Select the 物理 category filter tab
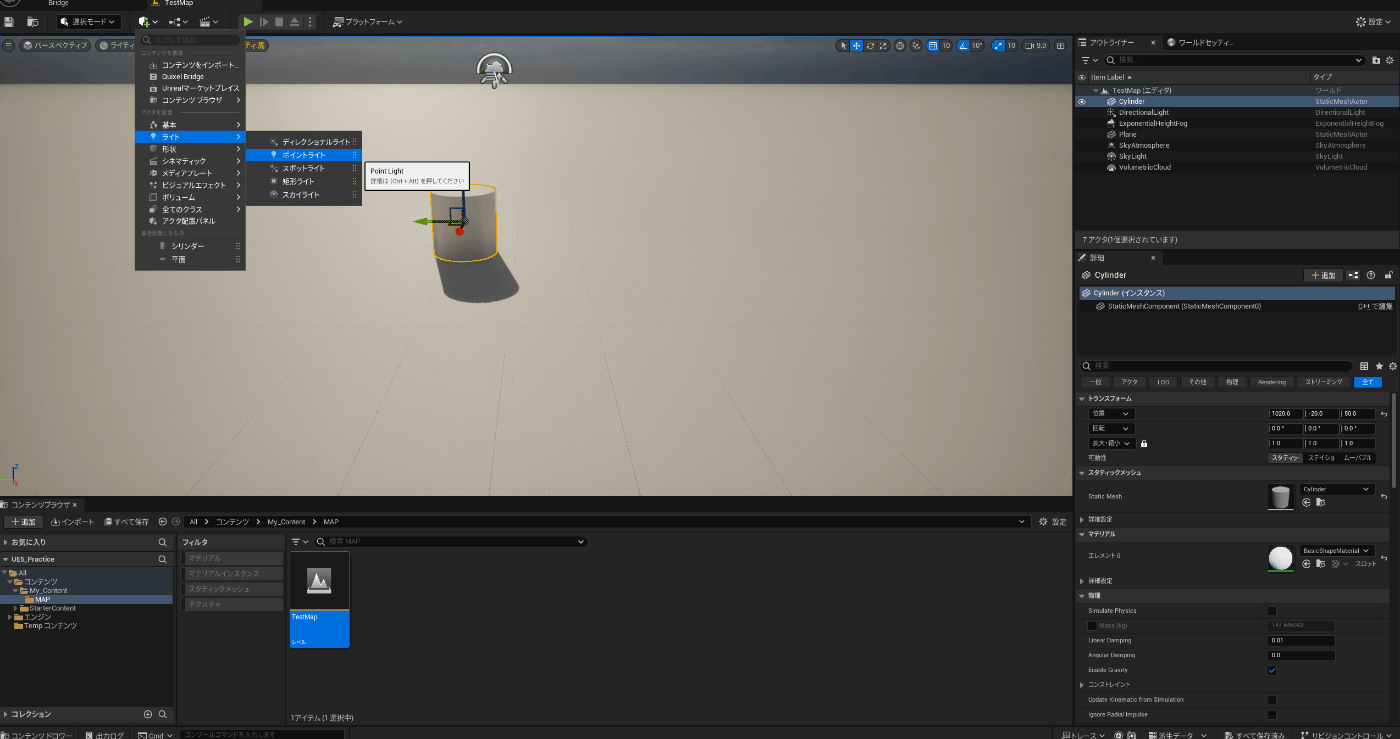Viewport: 1400px width, 739px height. [x=1232, y=382]
